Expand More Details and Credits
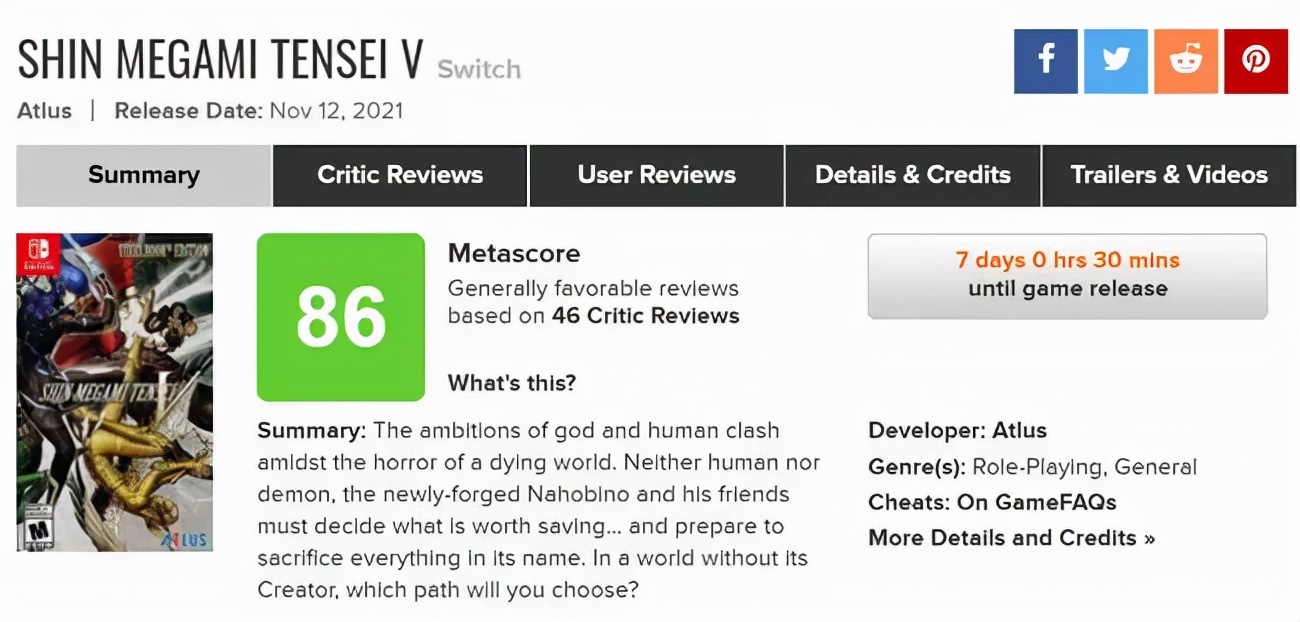 pos(1011,538)
